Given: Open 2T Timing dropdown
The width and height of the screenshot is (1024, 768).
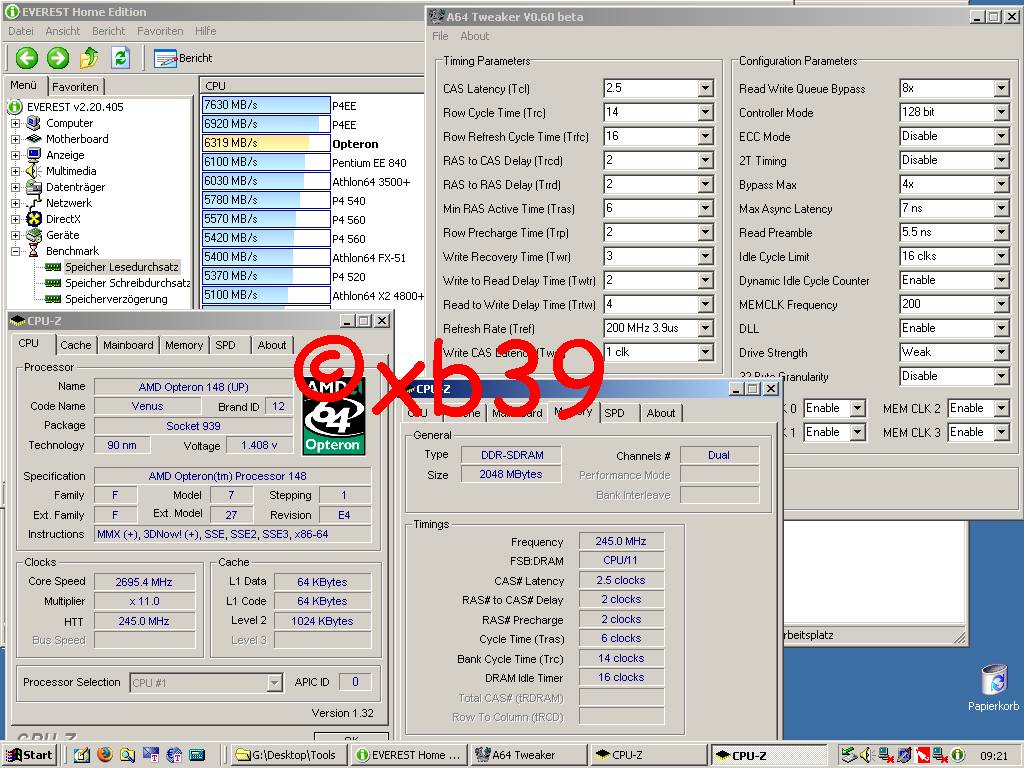Looking at the screenshot, I should [x=1002, y=161].
